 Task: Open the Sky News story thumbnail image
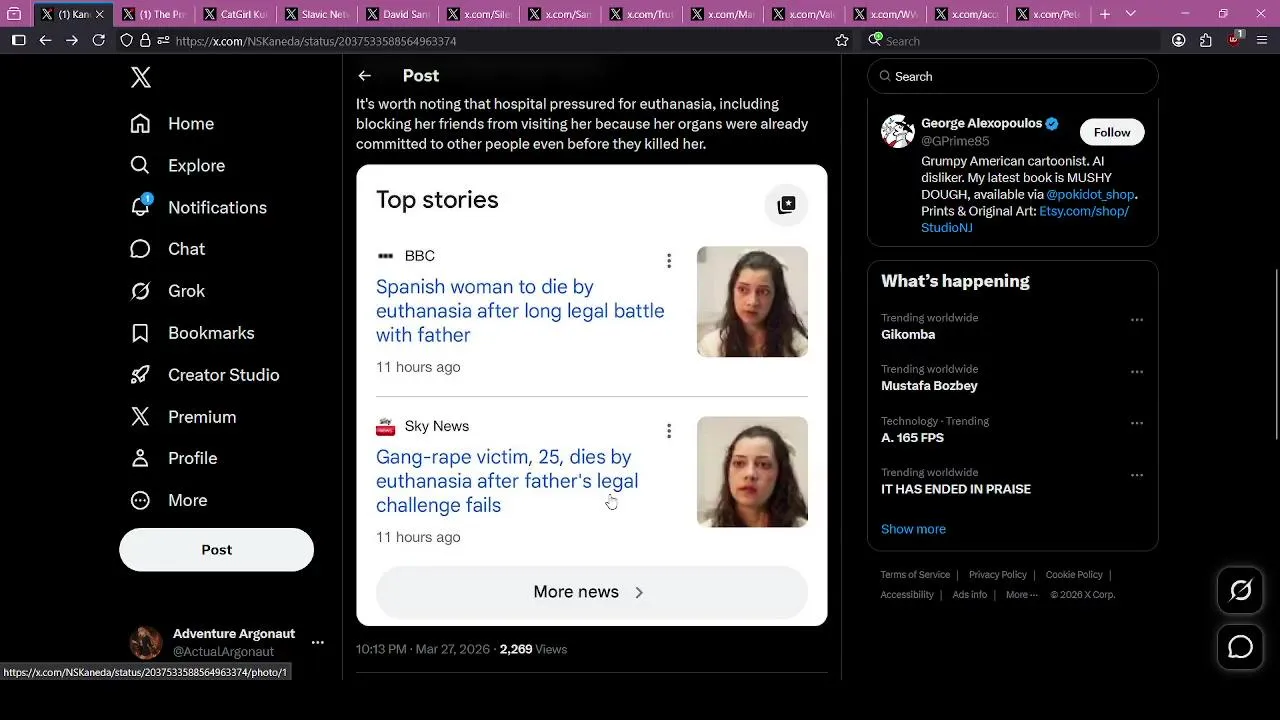coord(752,471)
